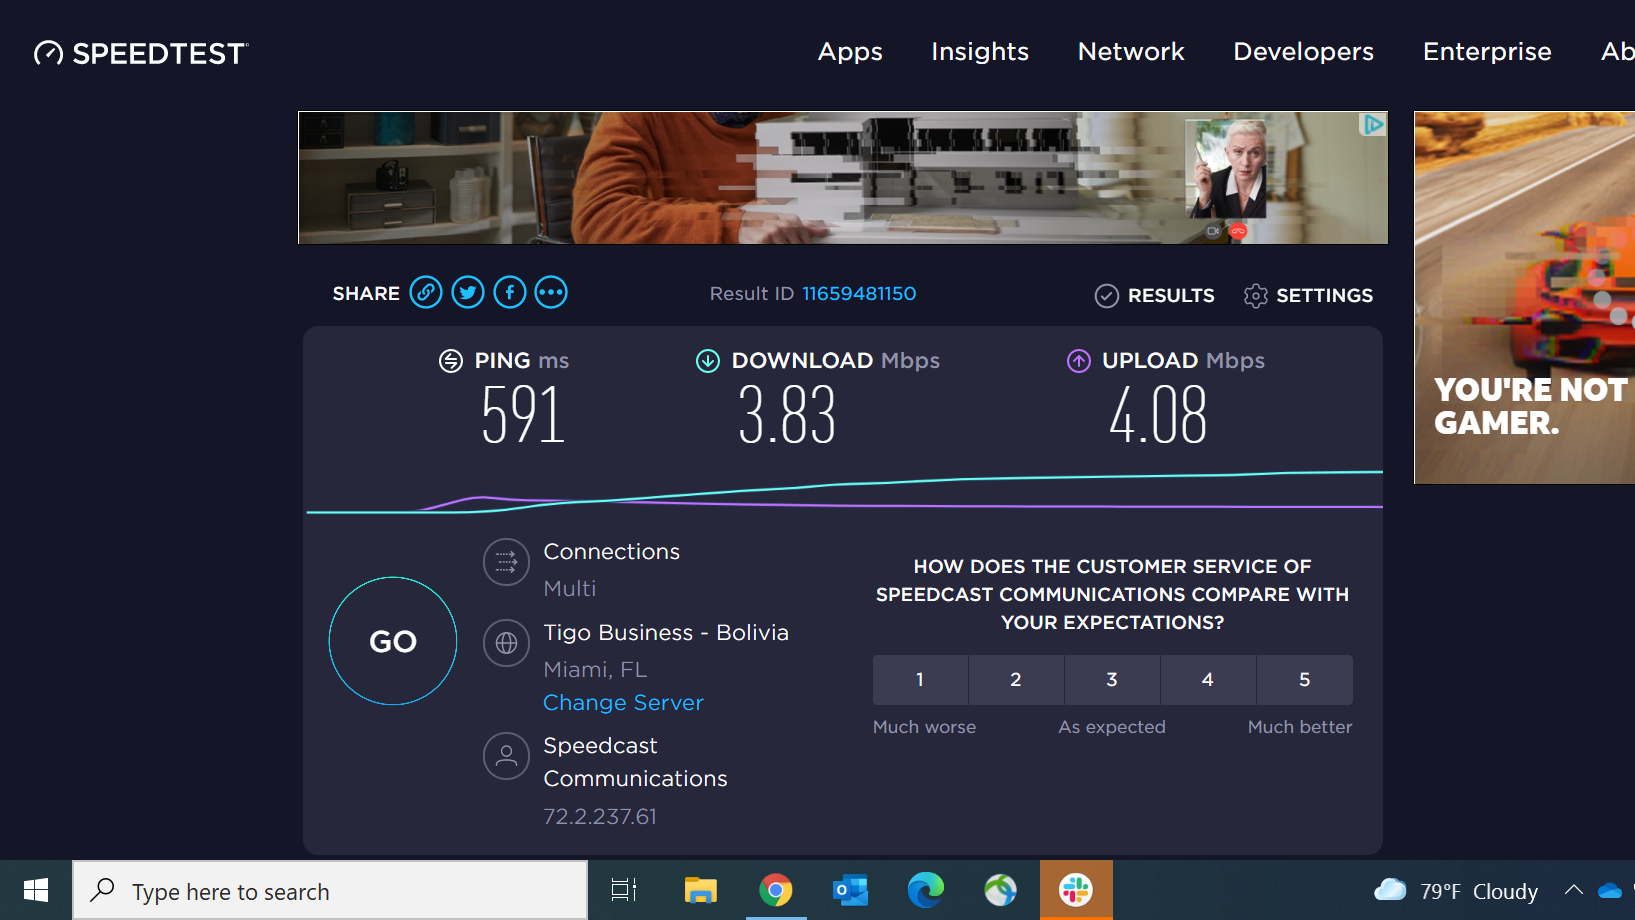Open the Developers menu

pyautogui.click(x=1303, y=52)
